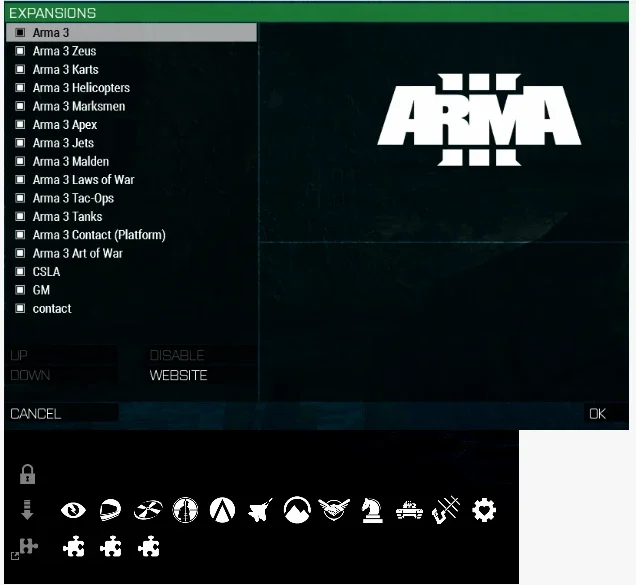Click the padlock icon
The height and width of the screenshot is (585, 636).
[x=27, y=474]
